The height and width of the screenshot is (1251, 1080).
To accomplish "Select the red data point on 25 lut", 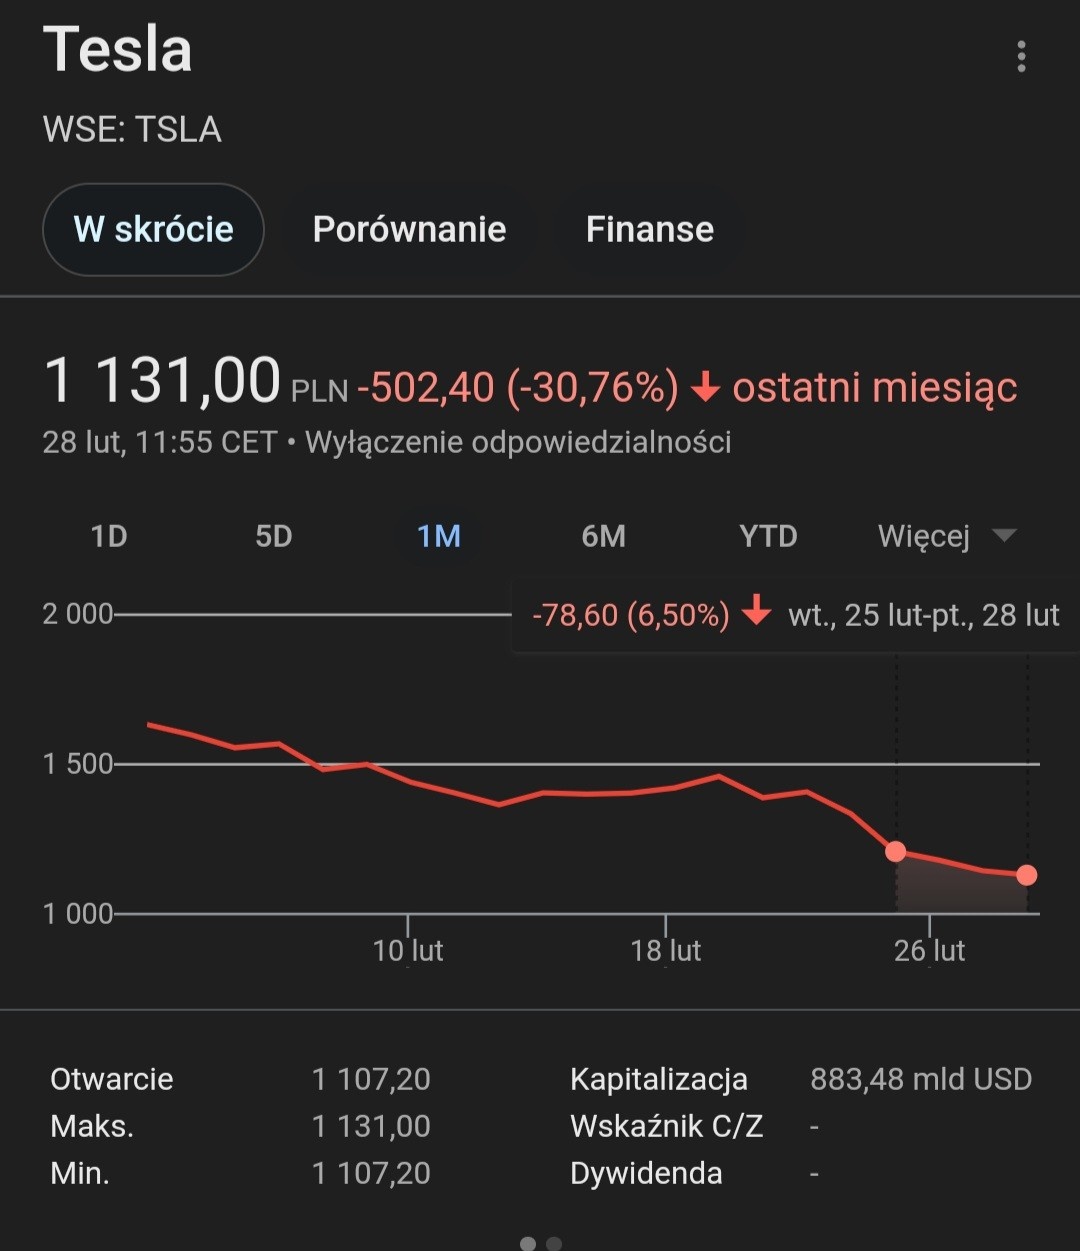I will point(896,851).
